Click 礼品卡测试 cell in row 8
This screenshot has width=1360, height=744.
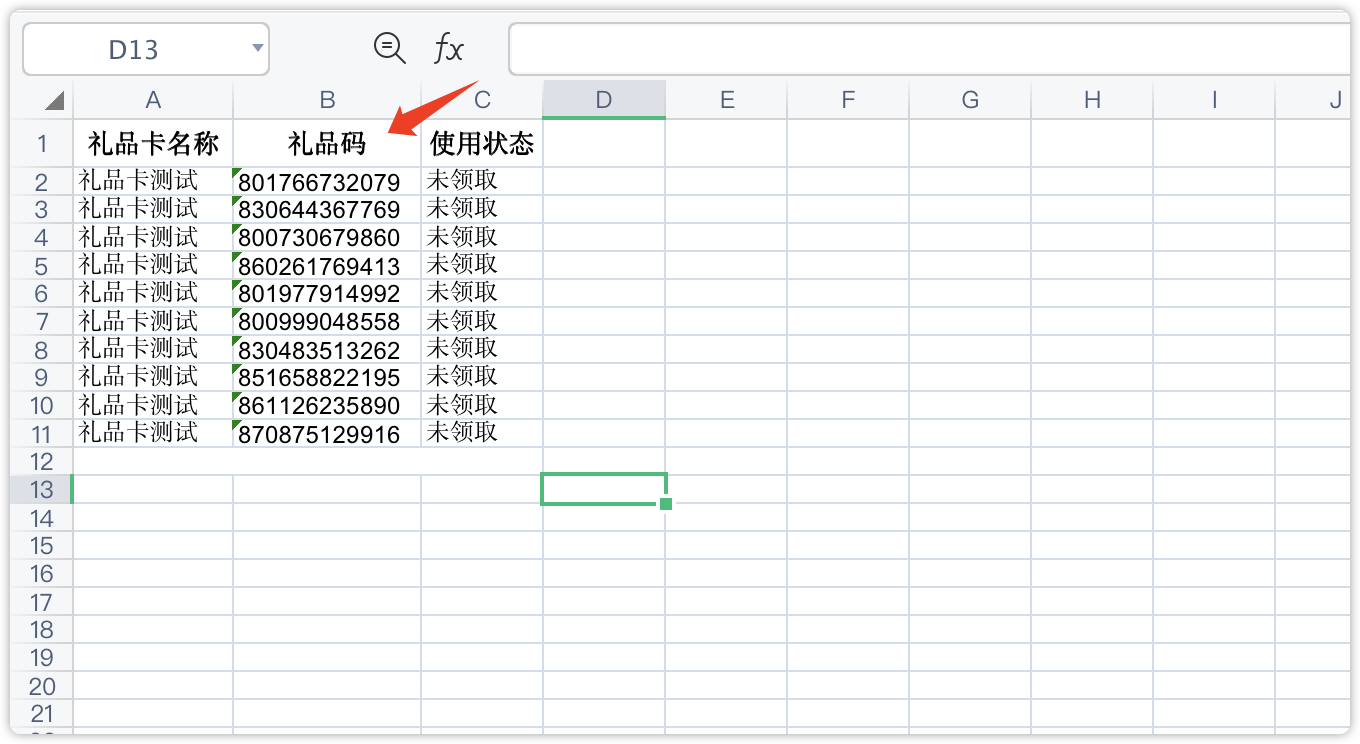(139, 349)
